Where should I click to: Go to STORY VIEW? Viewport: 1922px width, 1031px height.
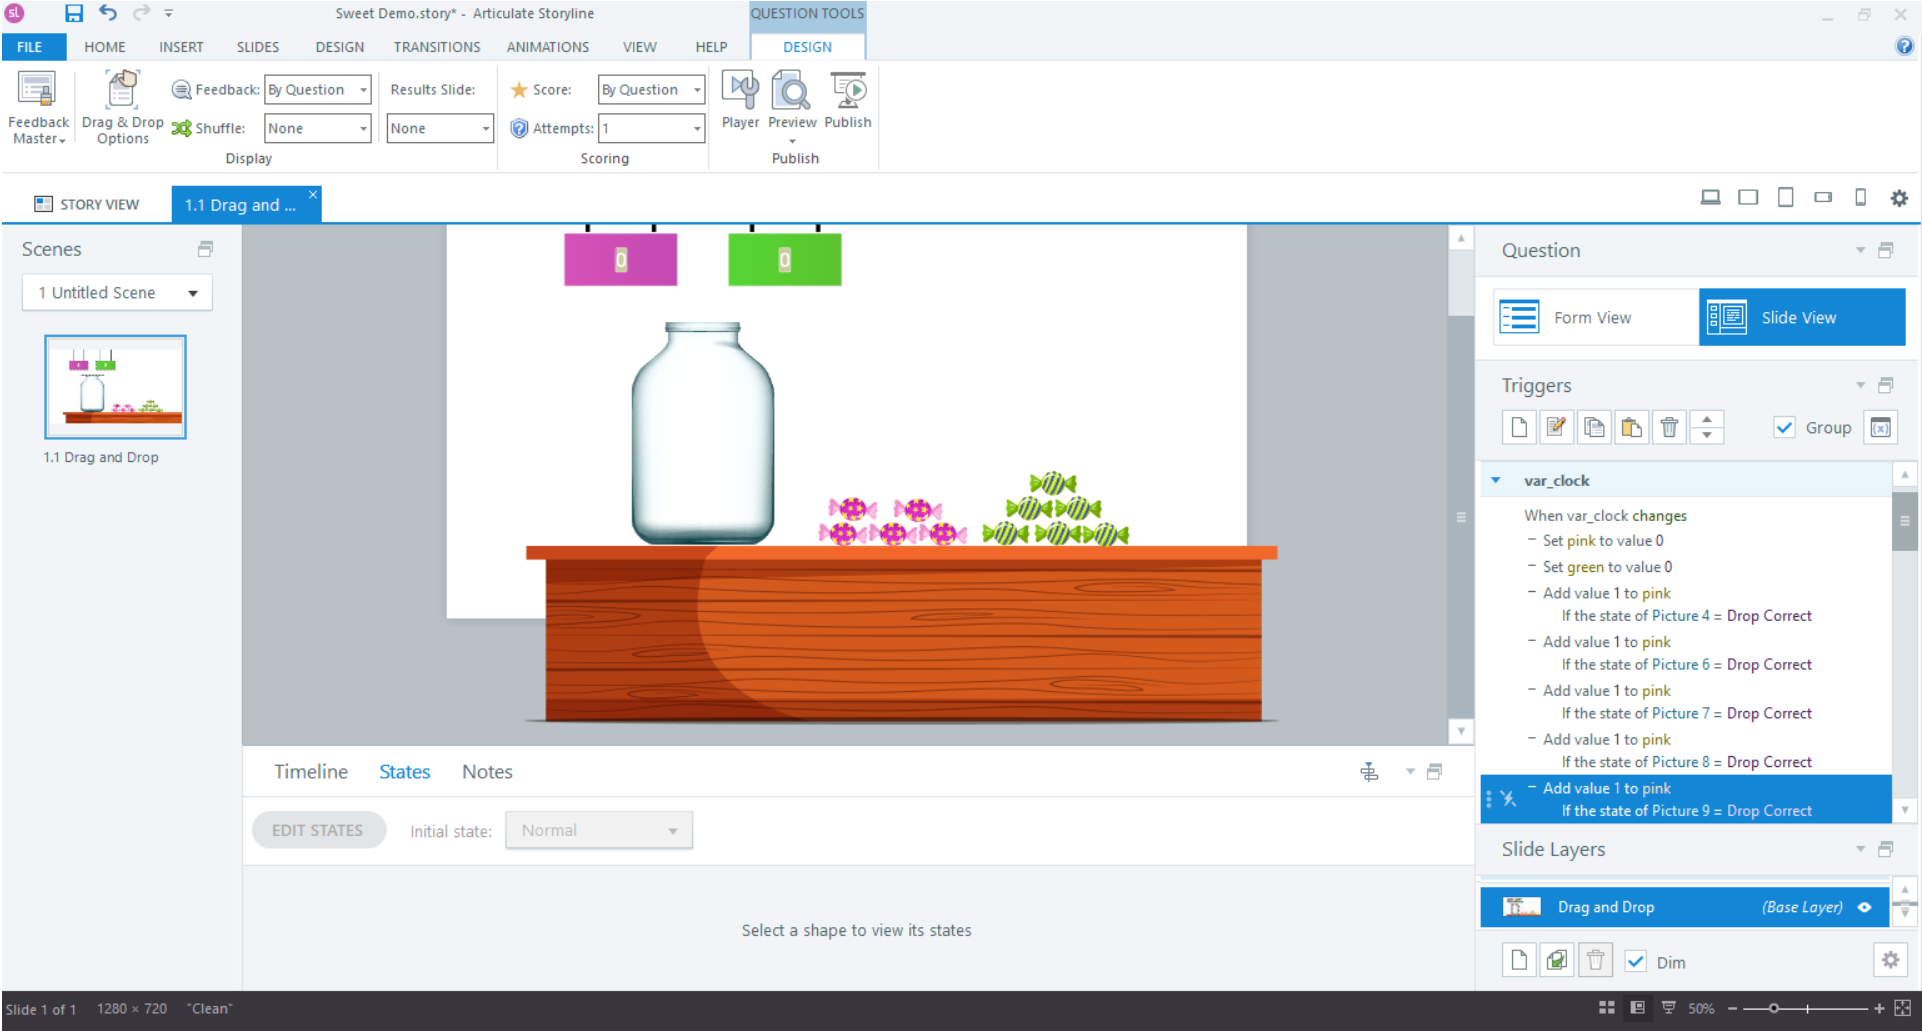tap(87, 204)
